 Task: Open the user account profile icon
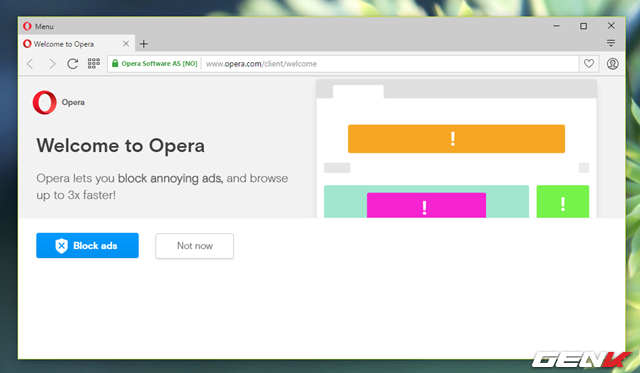coord(612,64)
